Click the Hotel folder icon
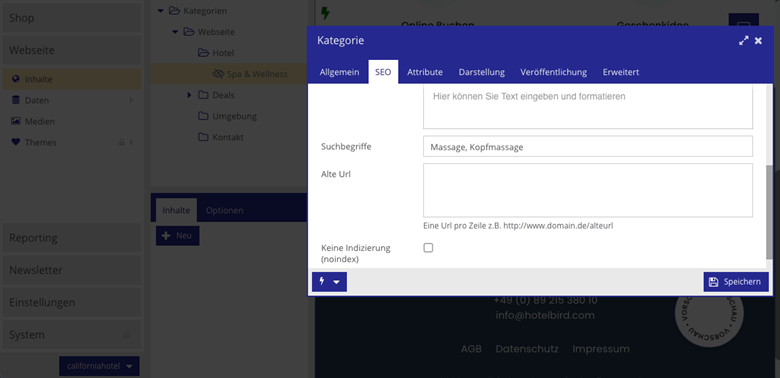The width and height of the screenshot is (780, 378). [x=203, y=53]
